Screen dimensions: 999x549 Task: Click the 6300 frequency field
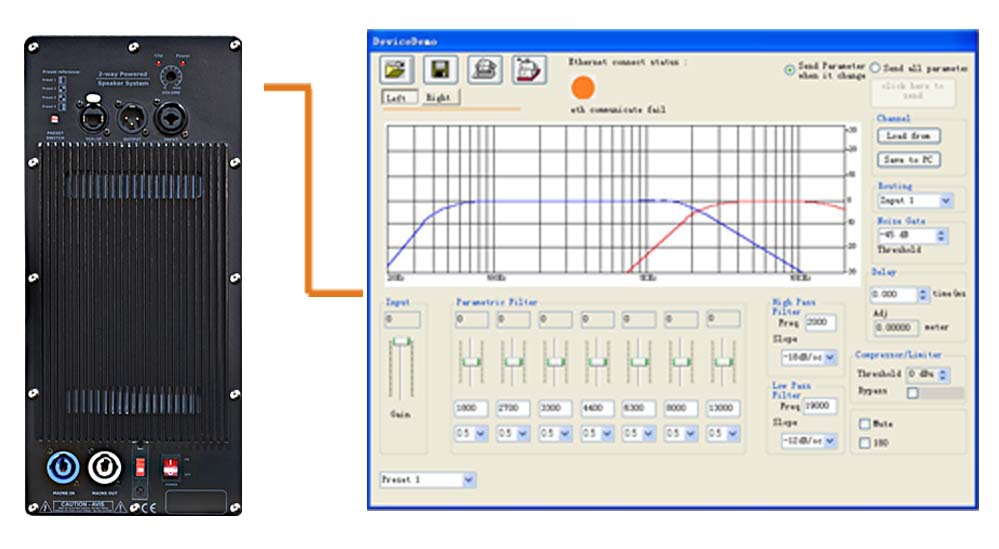(639, 408)
